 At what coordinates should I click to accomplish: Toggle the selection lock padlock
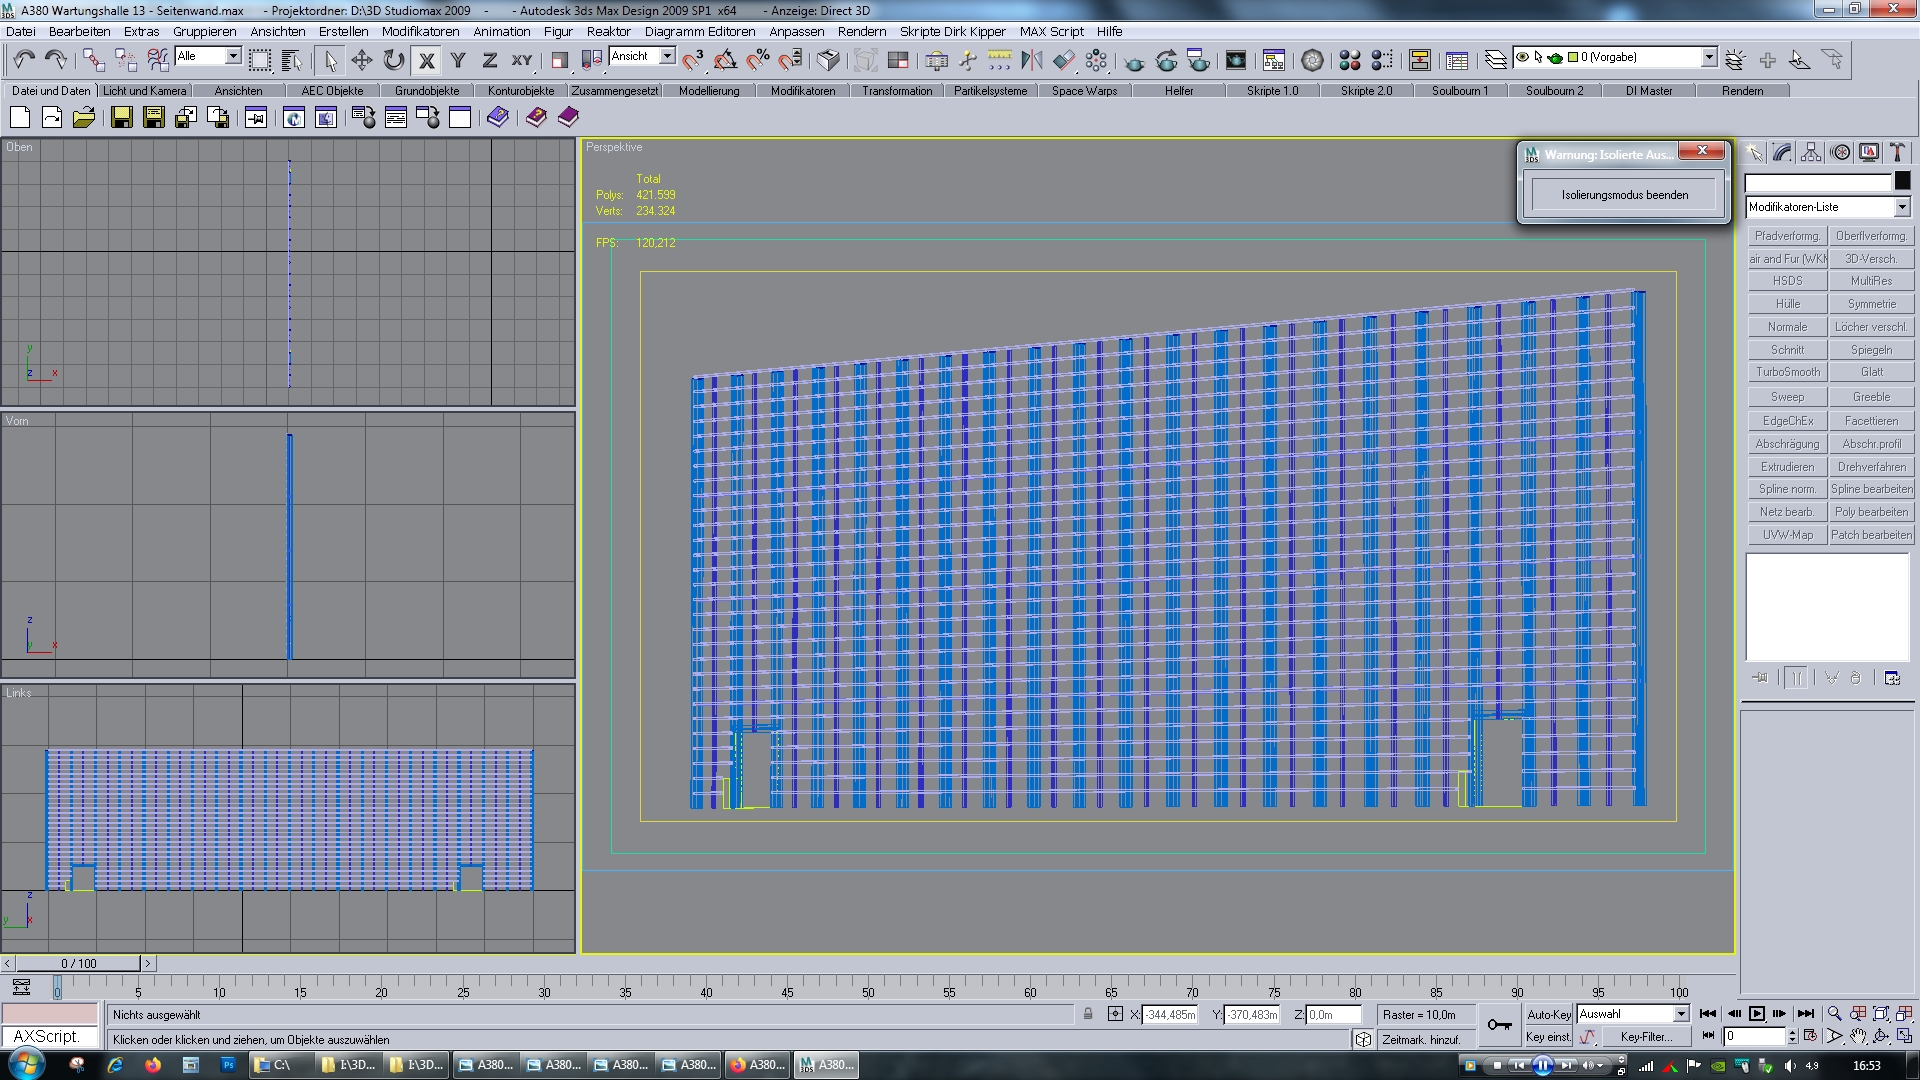[1088, 1014]
